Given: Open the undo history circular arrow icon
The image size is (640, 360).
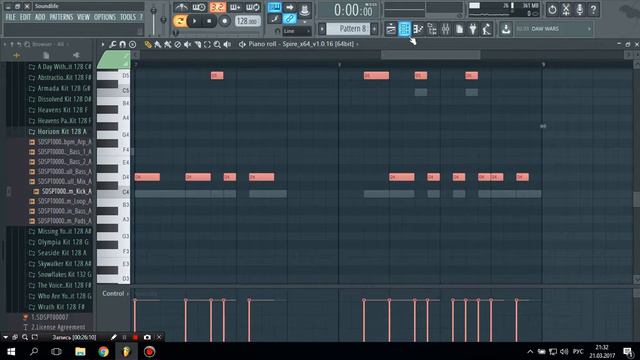Looking at the screenshot, I should [552, 9].
